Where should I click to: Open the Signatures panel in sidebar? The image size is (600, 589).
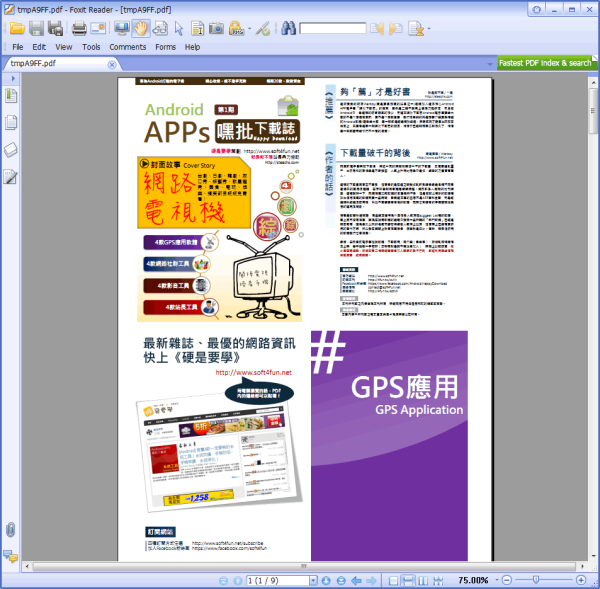11,178
